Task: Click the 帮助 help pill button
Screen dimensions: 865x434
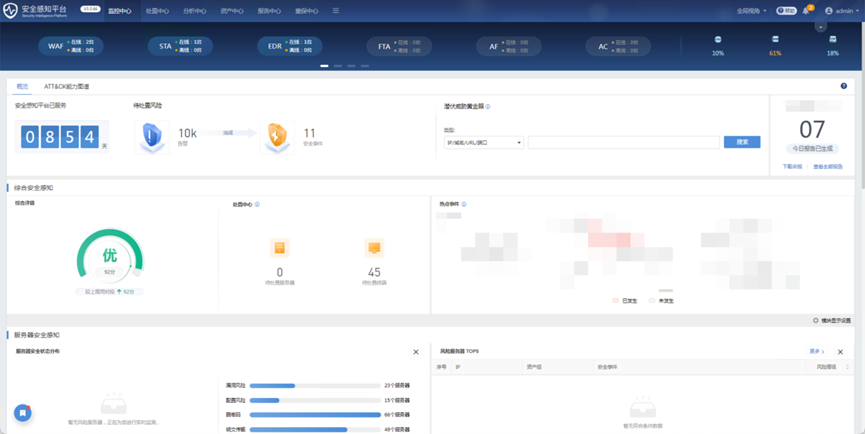Action: point(786,10)
